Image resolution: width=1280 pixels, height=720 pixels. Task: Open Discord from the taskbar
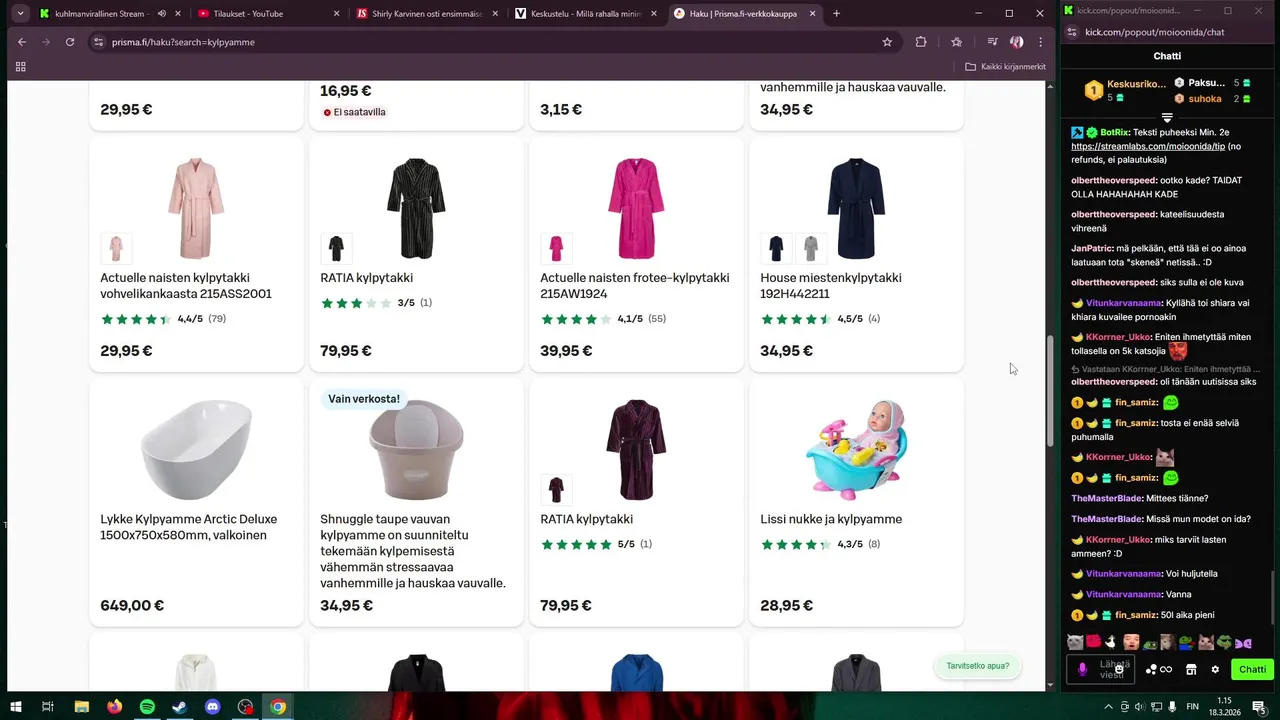pos(212,707)
